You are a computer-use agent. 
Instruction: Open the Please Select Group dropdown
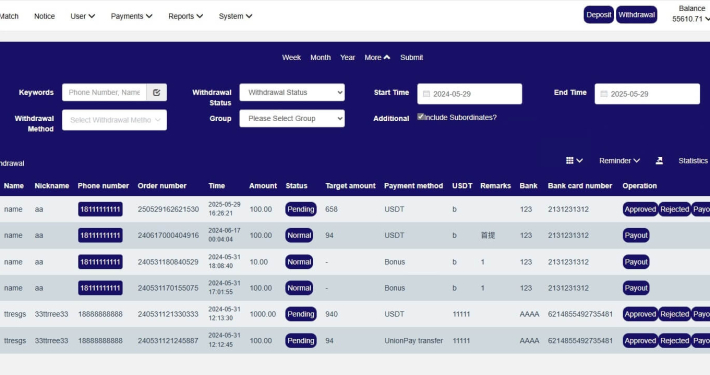point(292,119)
